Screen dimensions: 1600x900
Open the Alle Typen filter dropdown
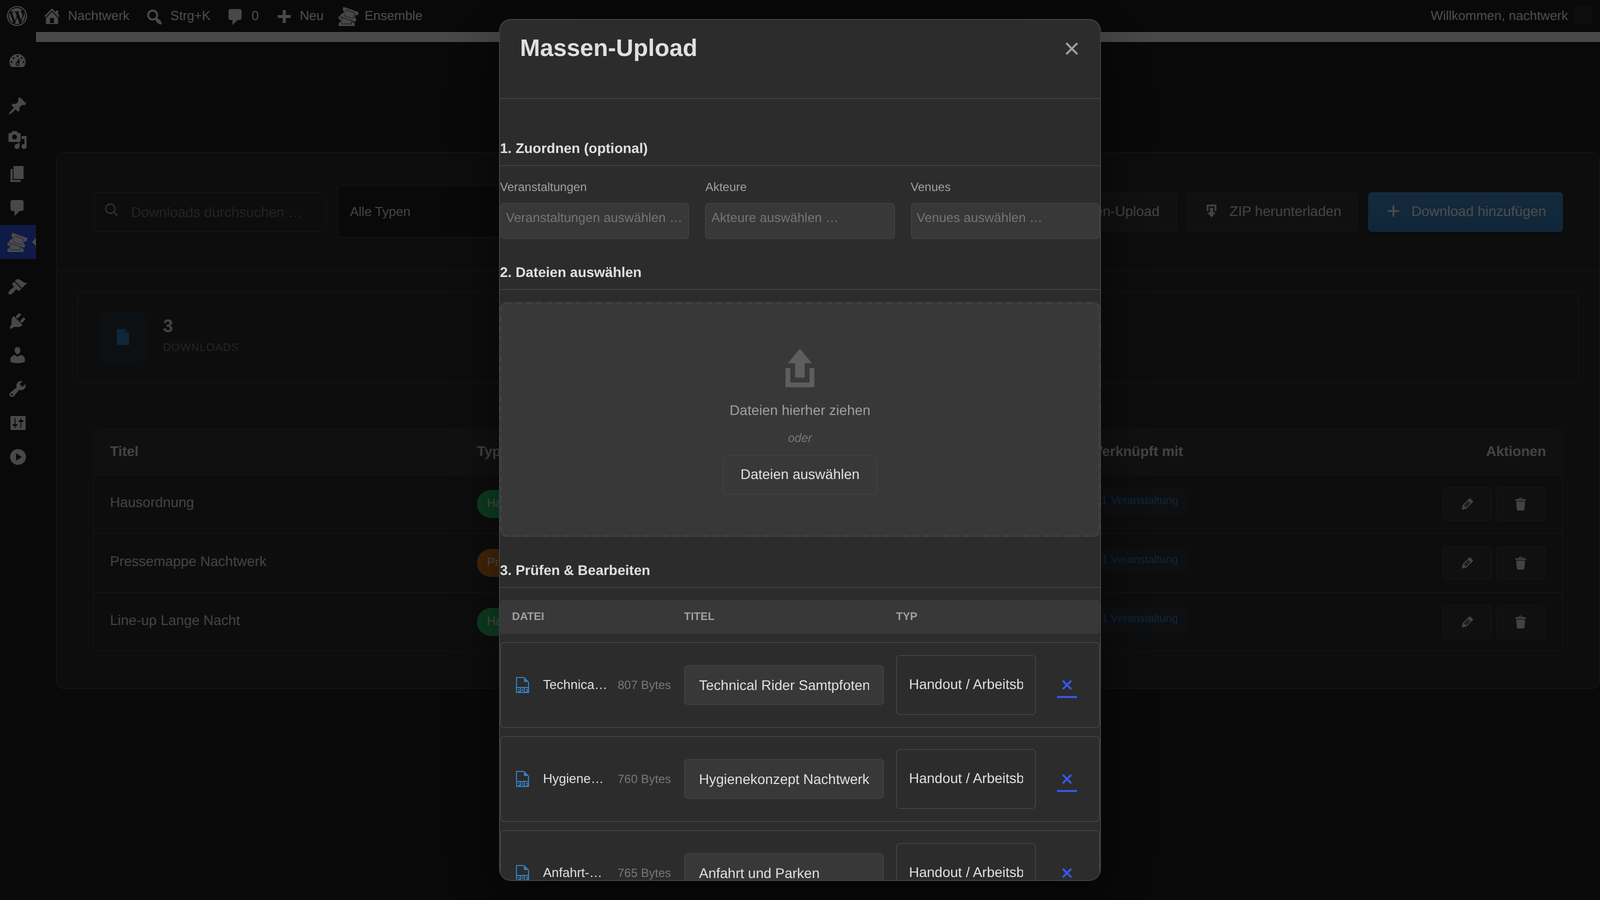click(418, 212)
